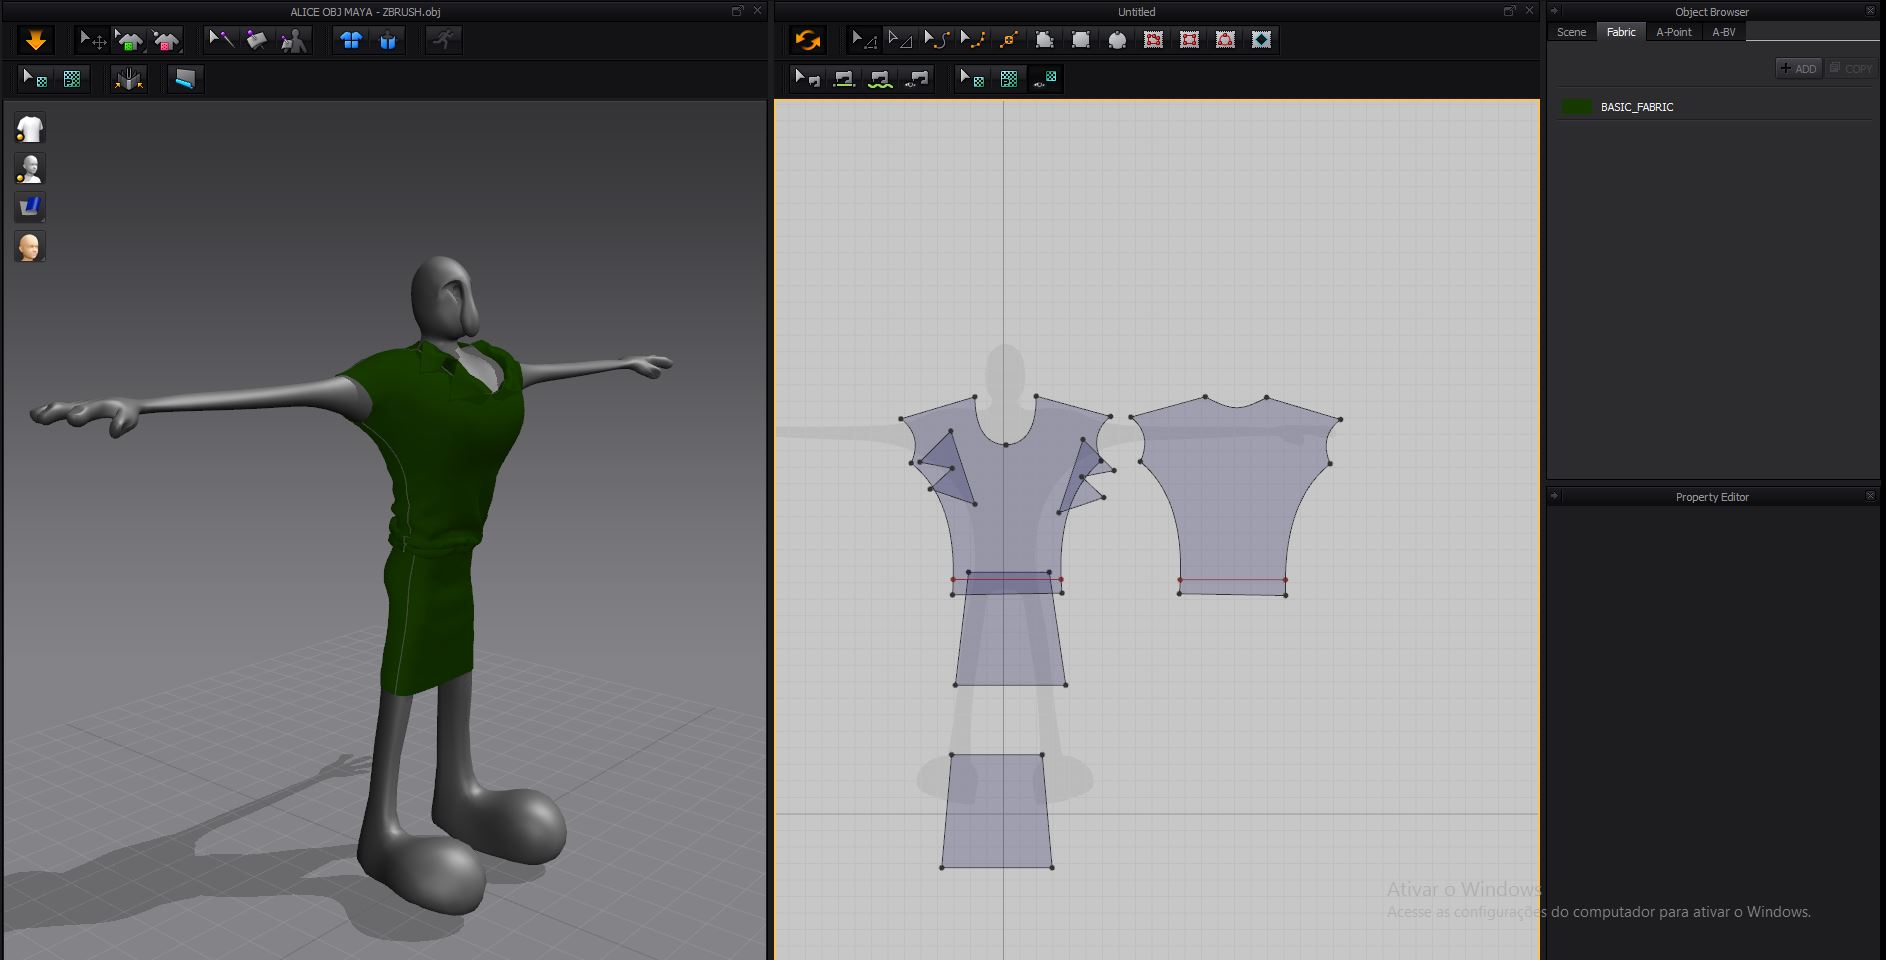
Task: Switch to the Scene tab
Action: [1571, 32]
